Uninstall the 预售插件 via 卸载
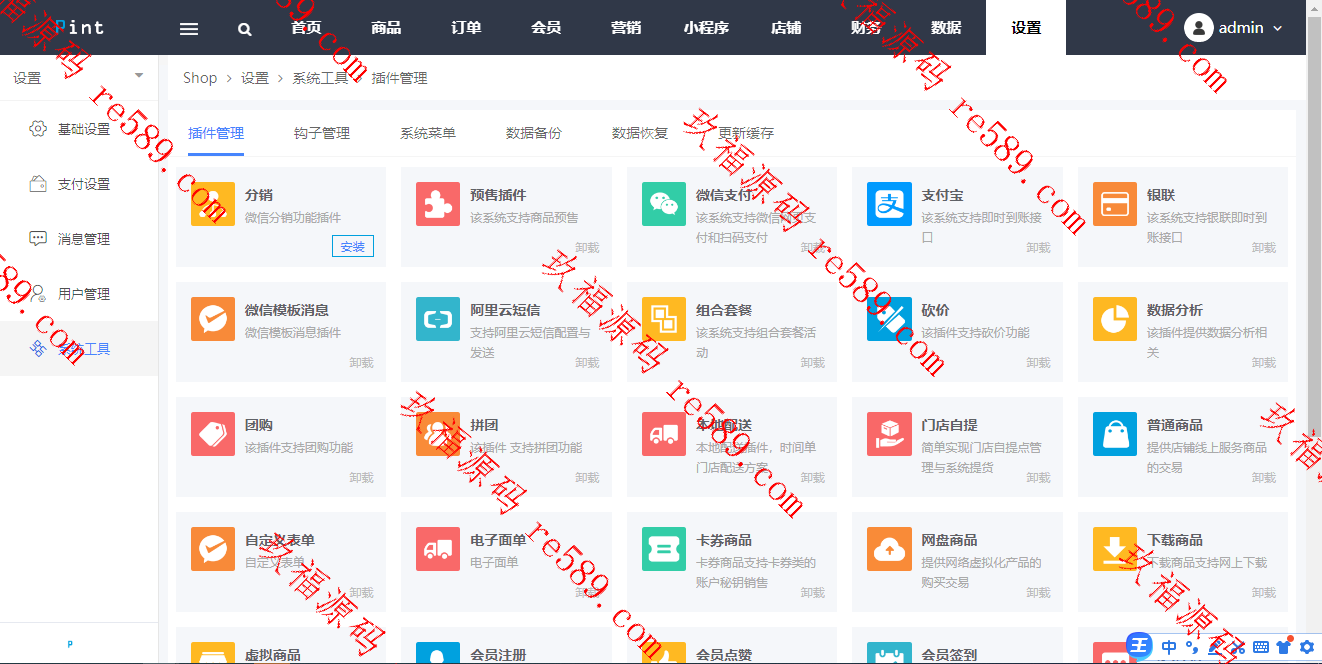Viewport: 1322px width, 664px height. click(587, 248)
